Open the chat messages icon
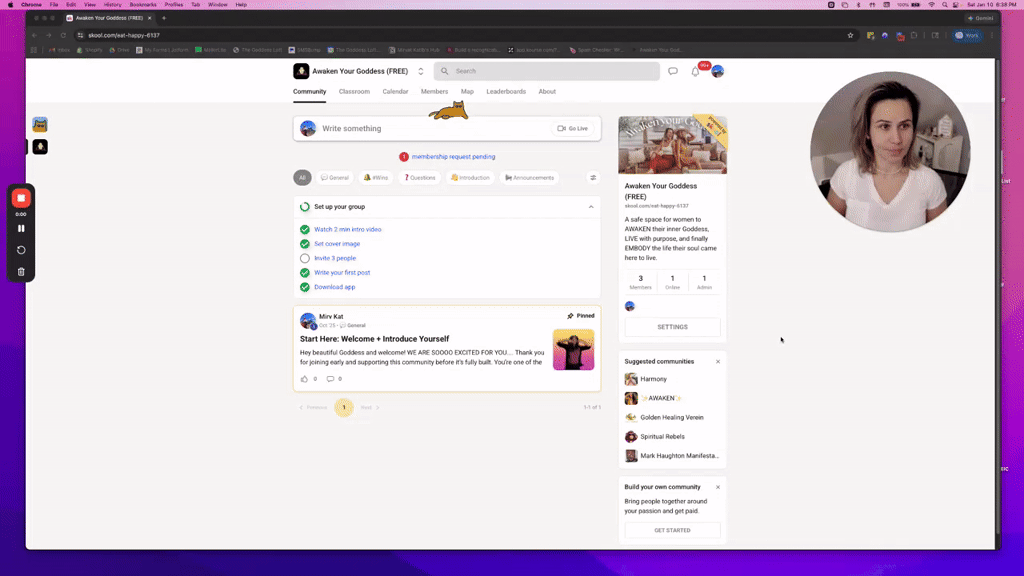Image resolution: width=1024 pixels, height=576 pixels. pyautogui.click(x=673, y=71)
